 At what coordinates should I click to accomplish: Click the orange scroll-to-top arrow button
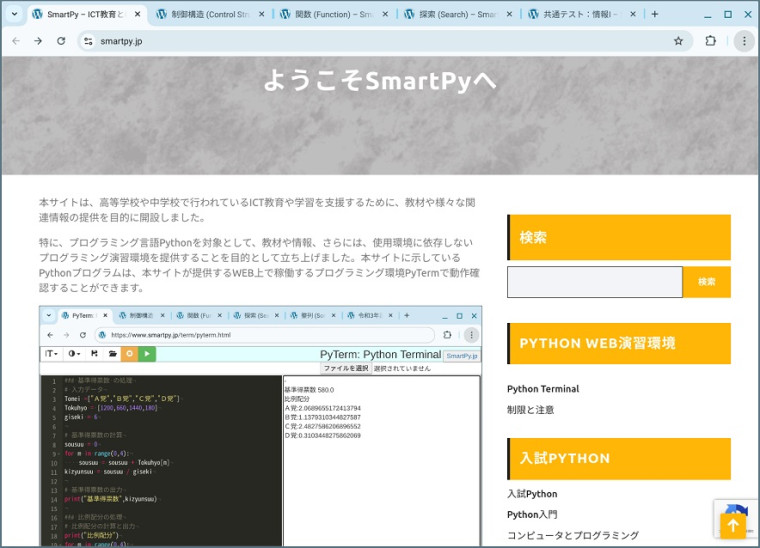coord(733,526)
